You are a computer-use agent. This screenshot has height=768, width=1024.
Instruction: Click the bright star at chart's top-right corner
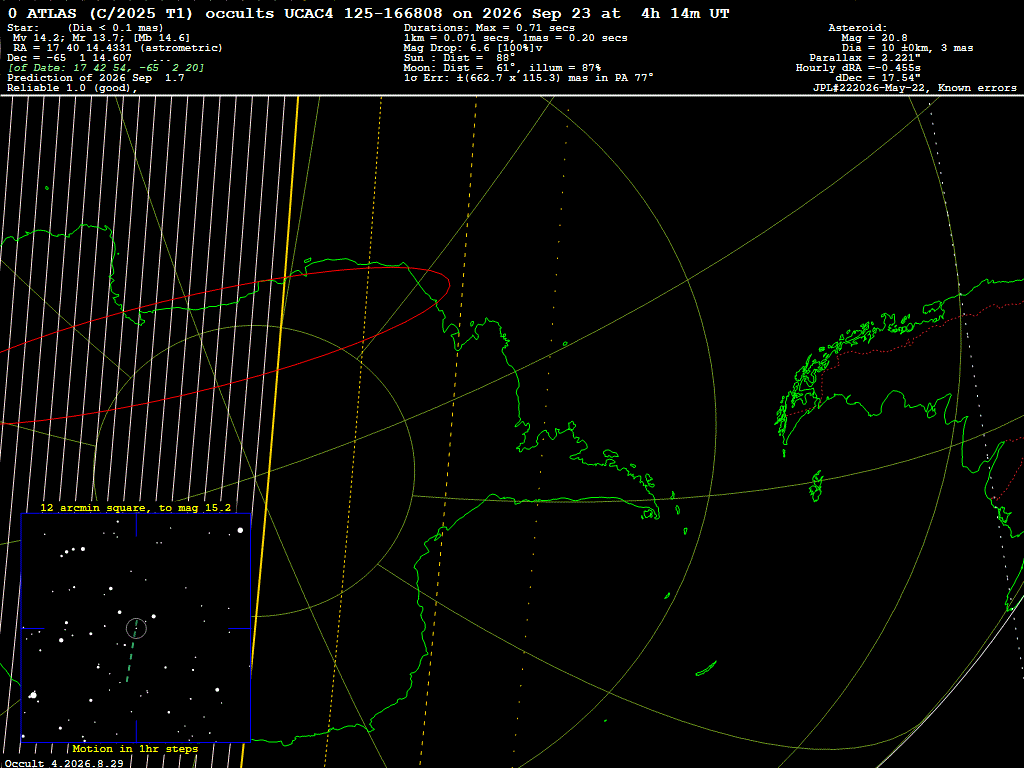coord(240,530)
